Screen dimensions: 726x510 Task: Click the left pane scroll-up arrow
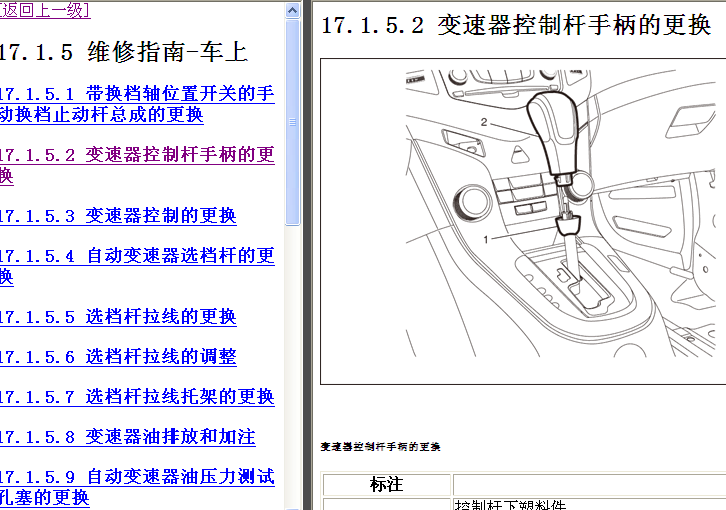tap(293, 10)
